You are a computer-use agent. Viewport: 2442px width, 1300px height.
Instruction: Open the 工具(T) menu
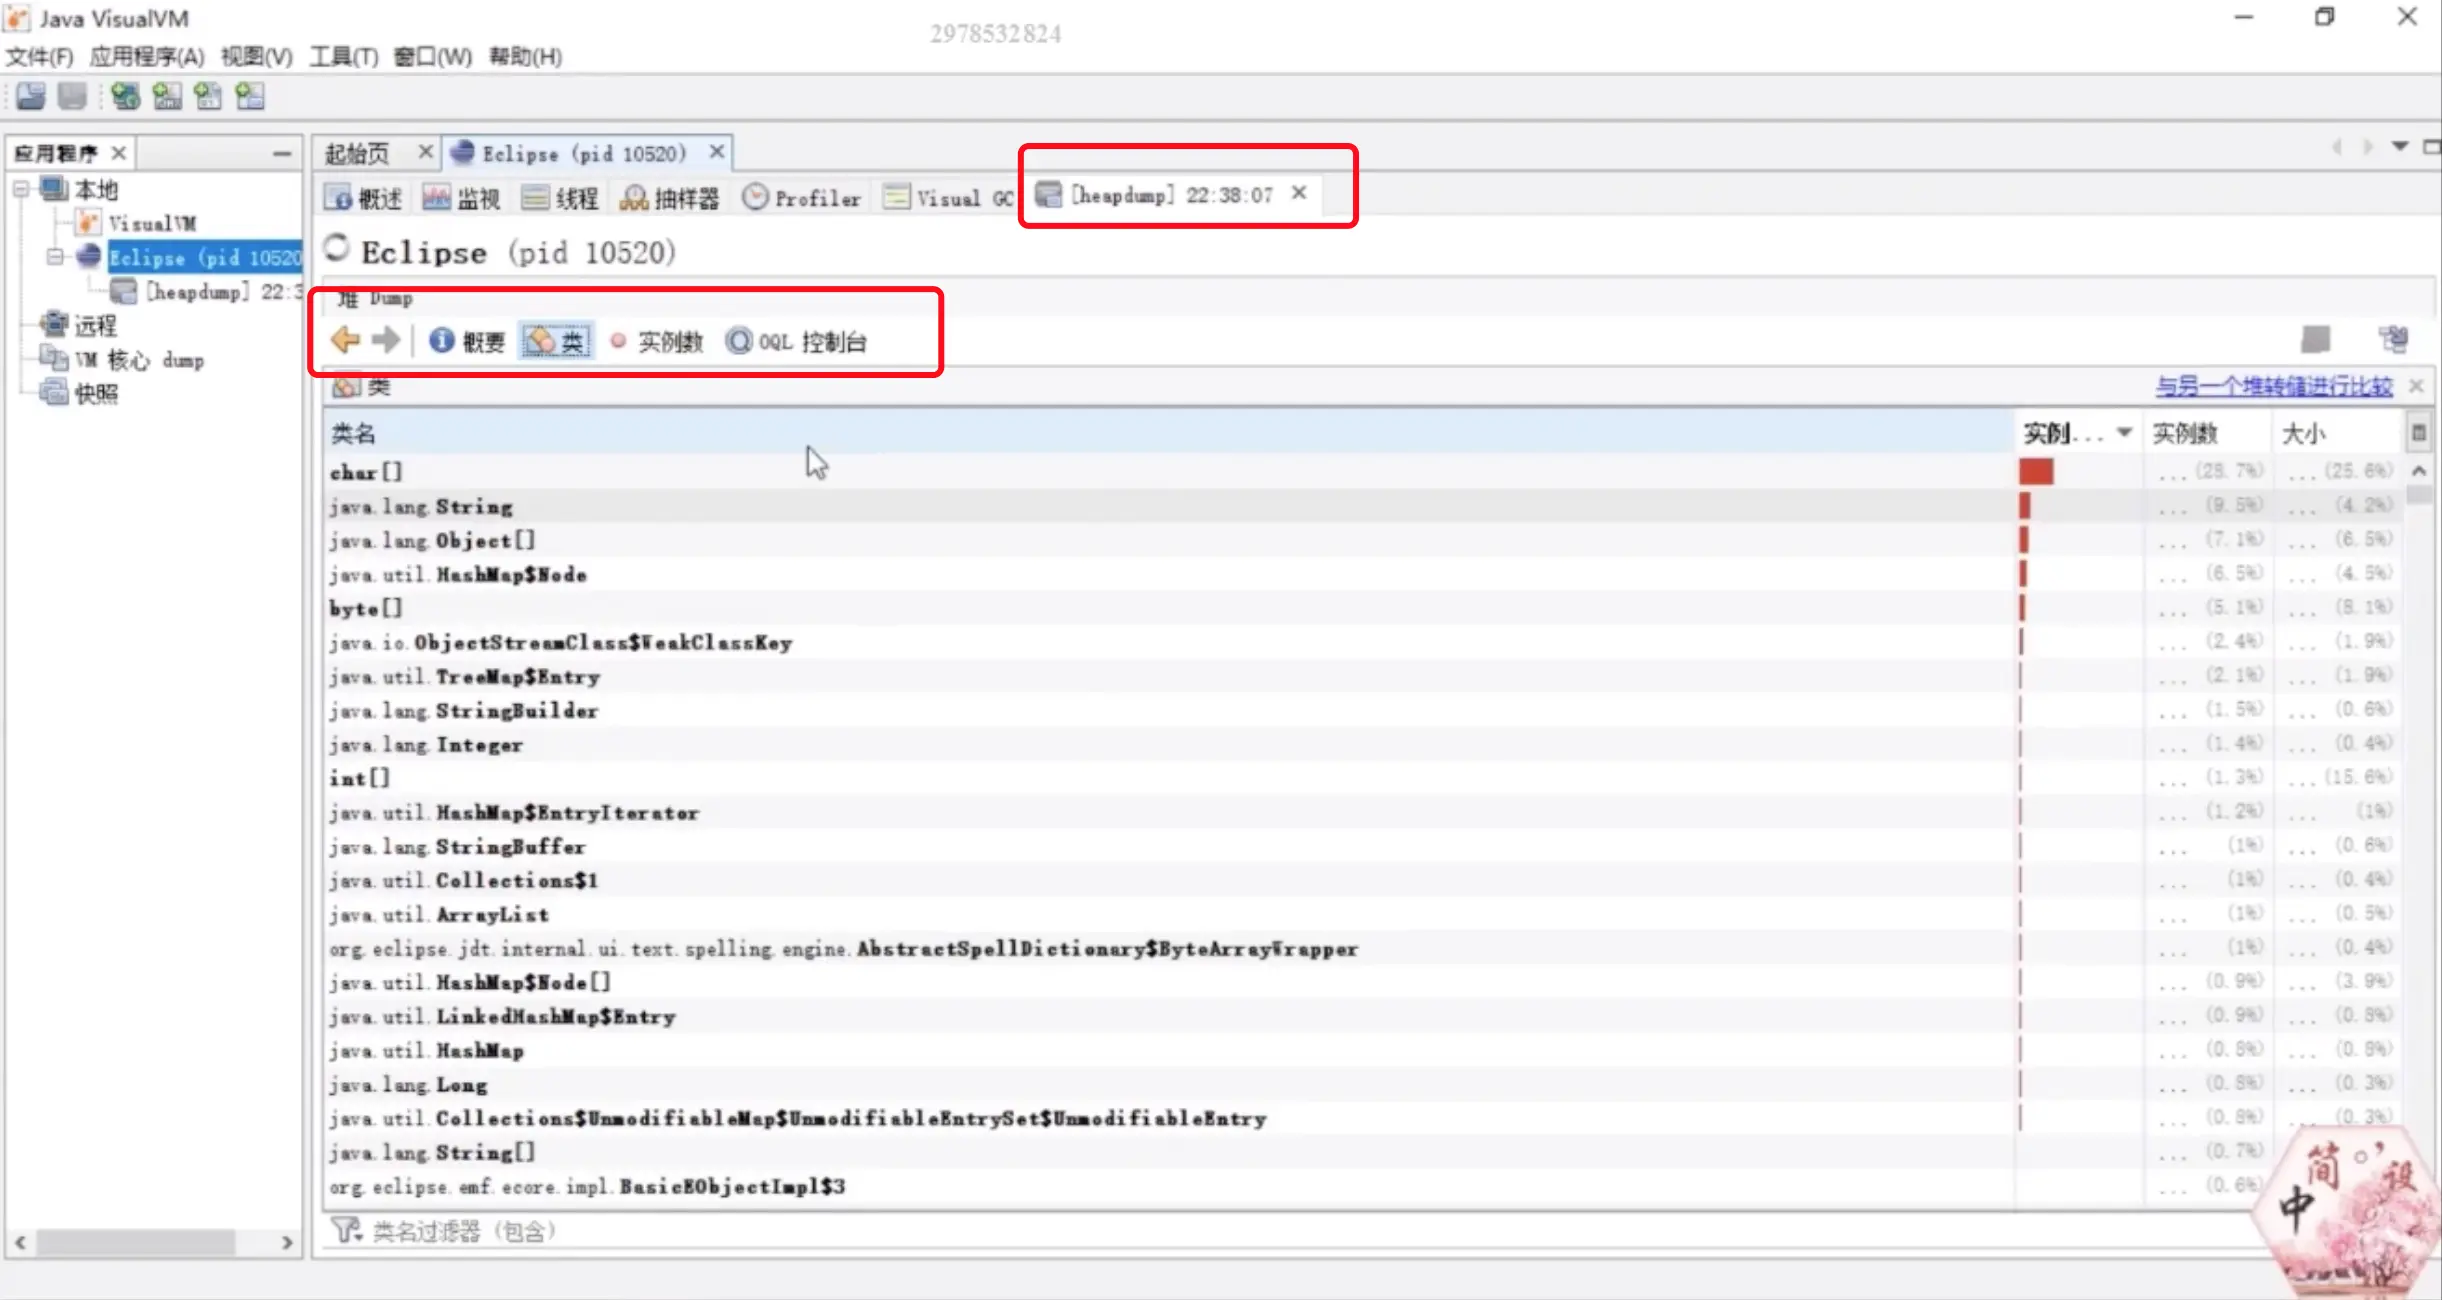coord(343,57)
